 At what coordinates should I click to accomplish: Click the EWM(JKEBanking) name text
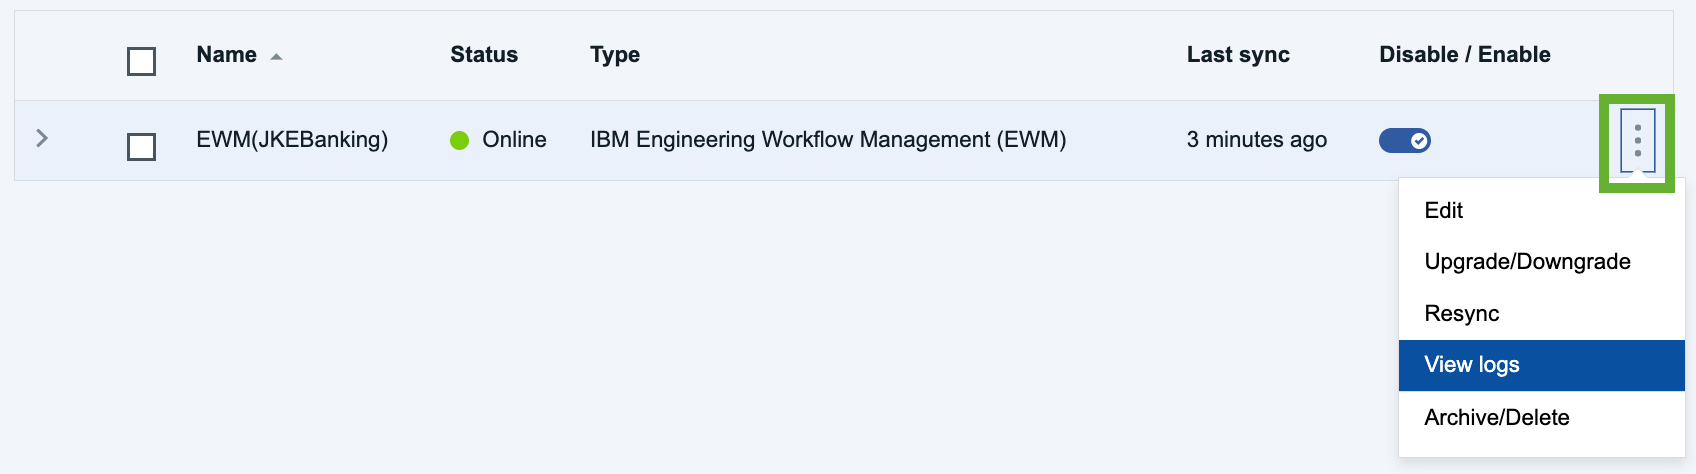[x=292, y=140]
